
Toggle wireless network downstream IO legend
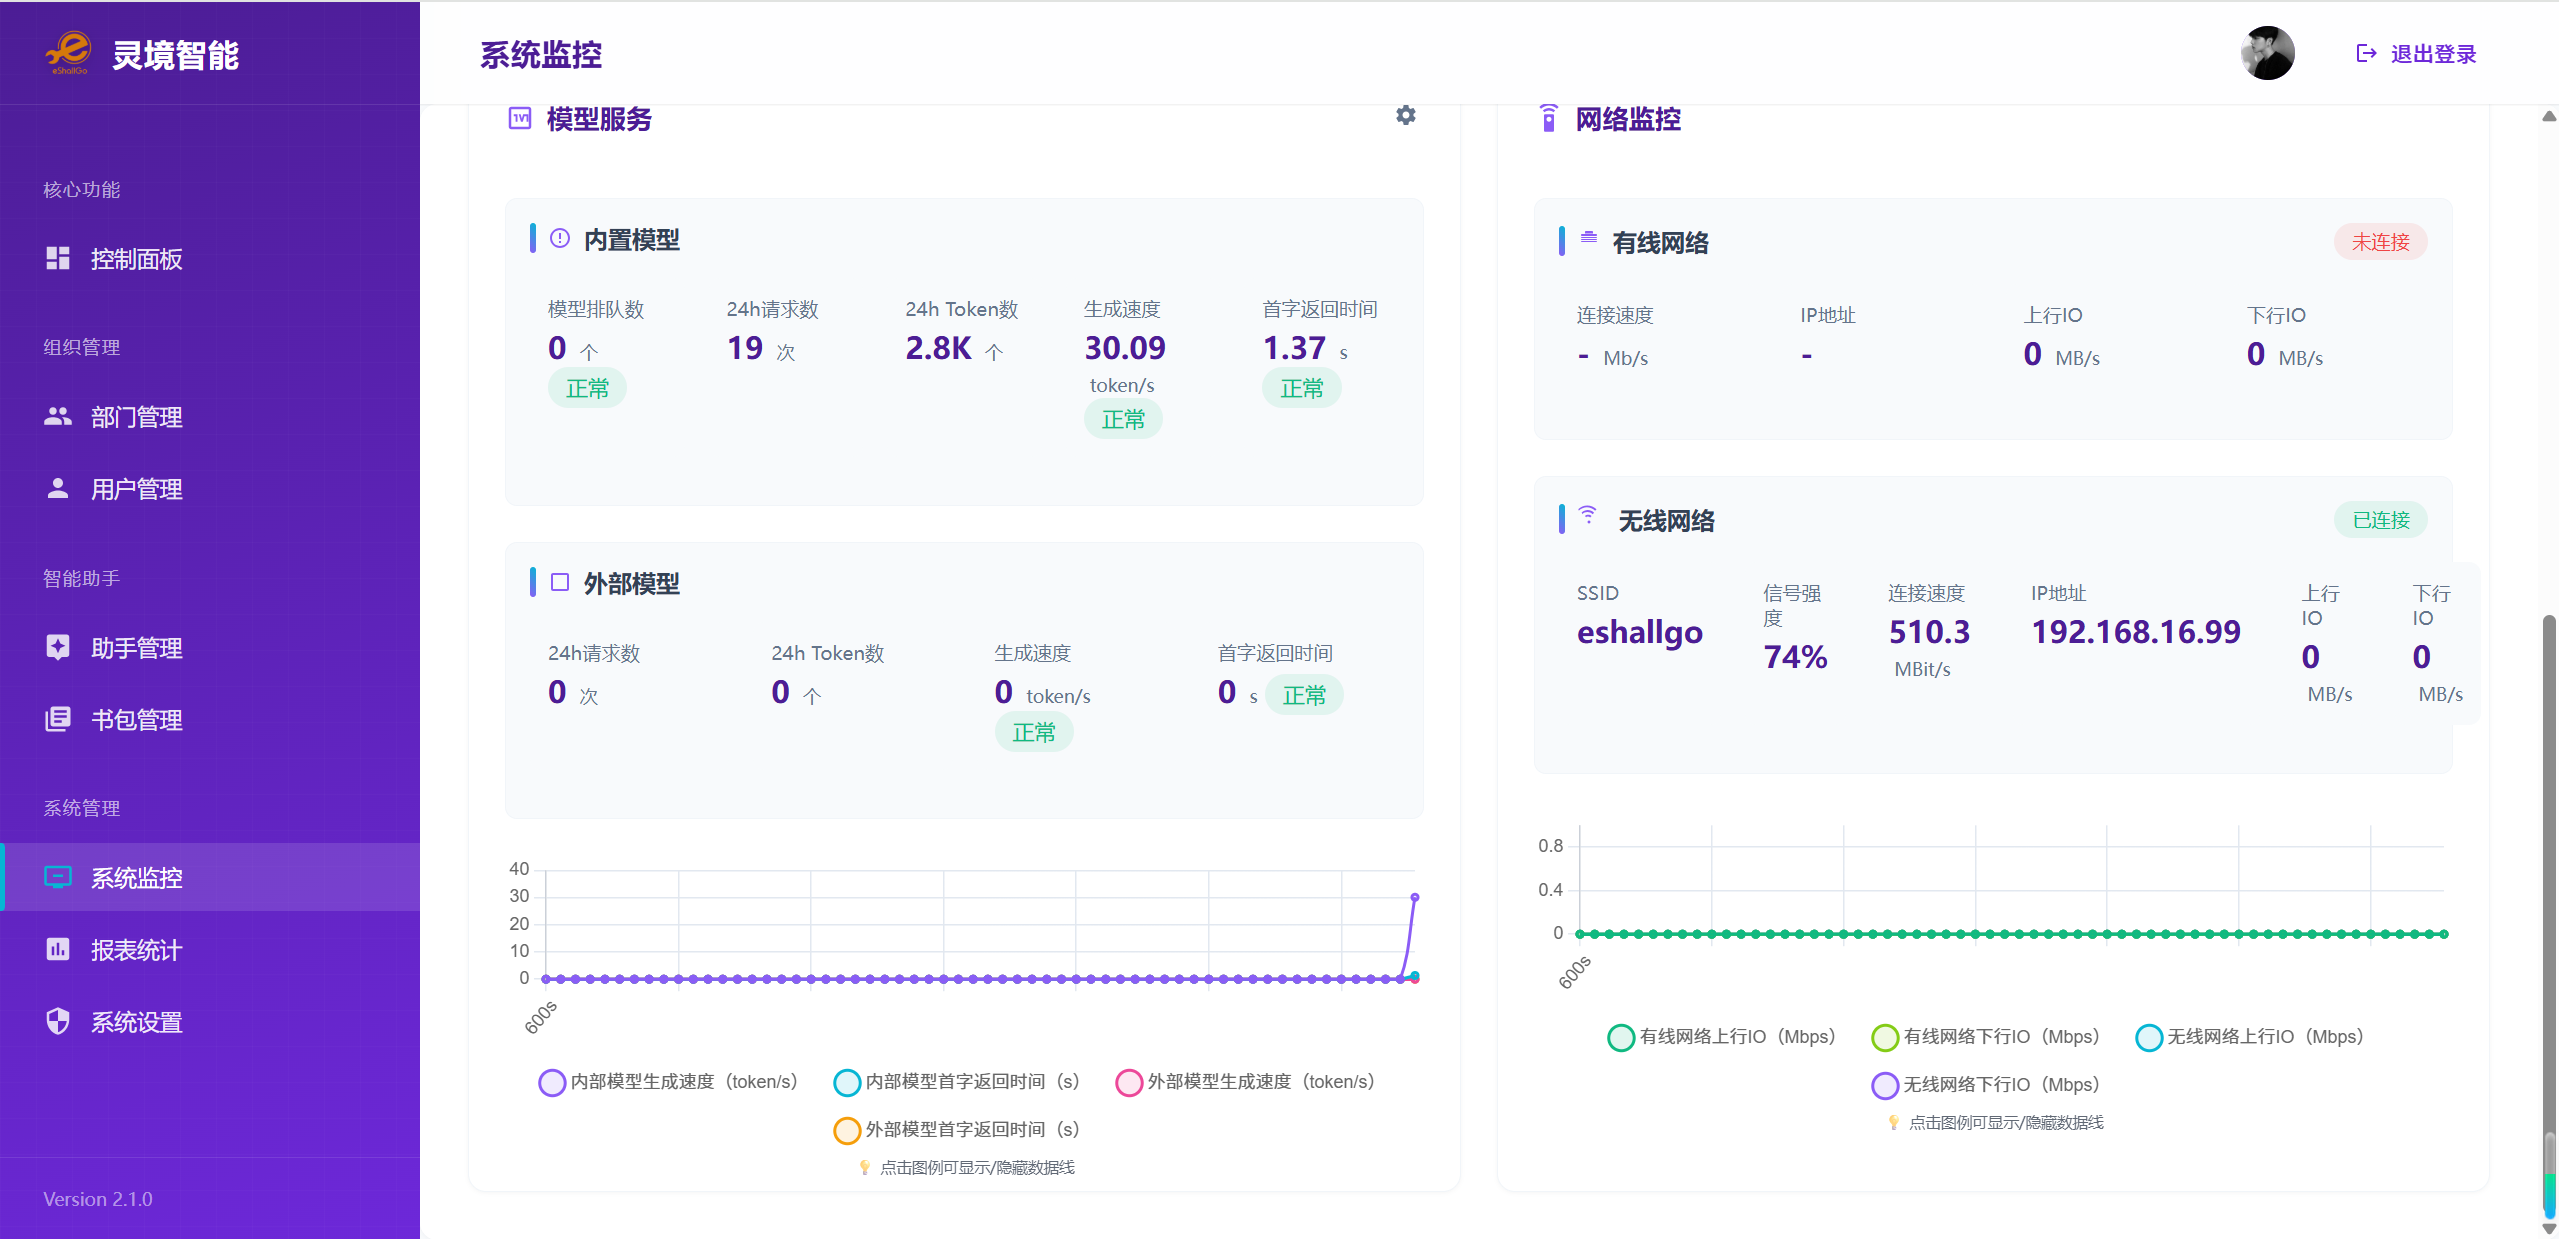pyautogui.click(x=1985, y=1085)
